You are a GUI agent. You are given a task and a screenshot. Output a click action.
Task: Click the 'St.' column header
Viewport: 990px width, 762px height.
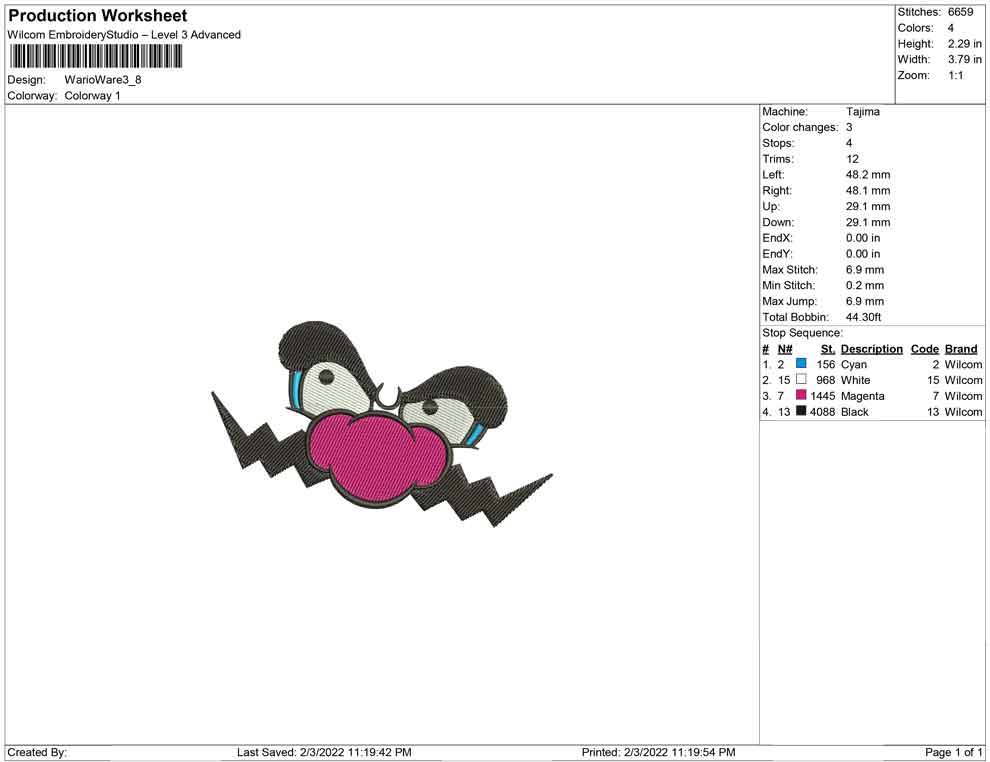point(828,349)
